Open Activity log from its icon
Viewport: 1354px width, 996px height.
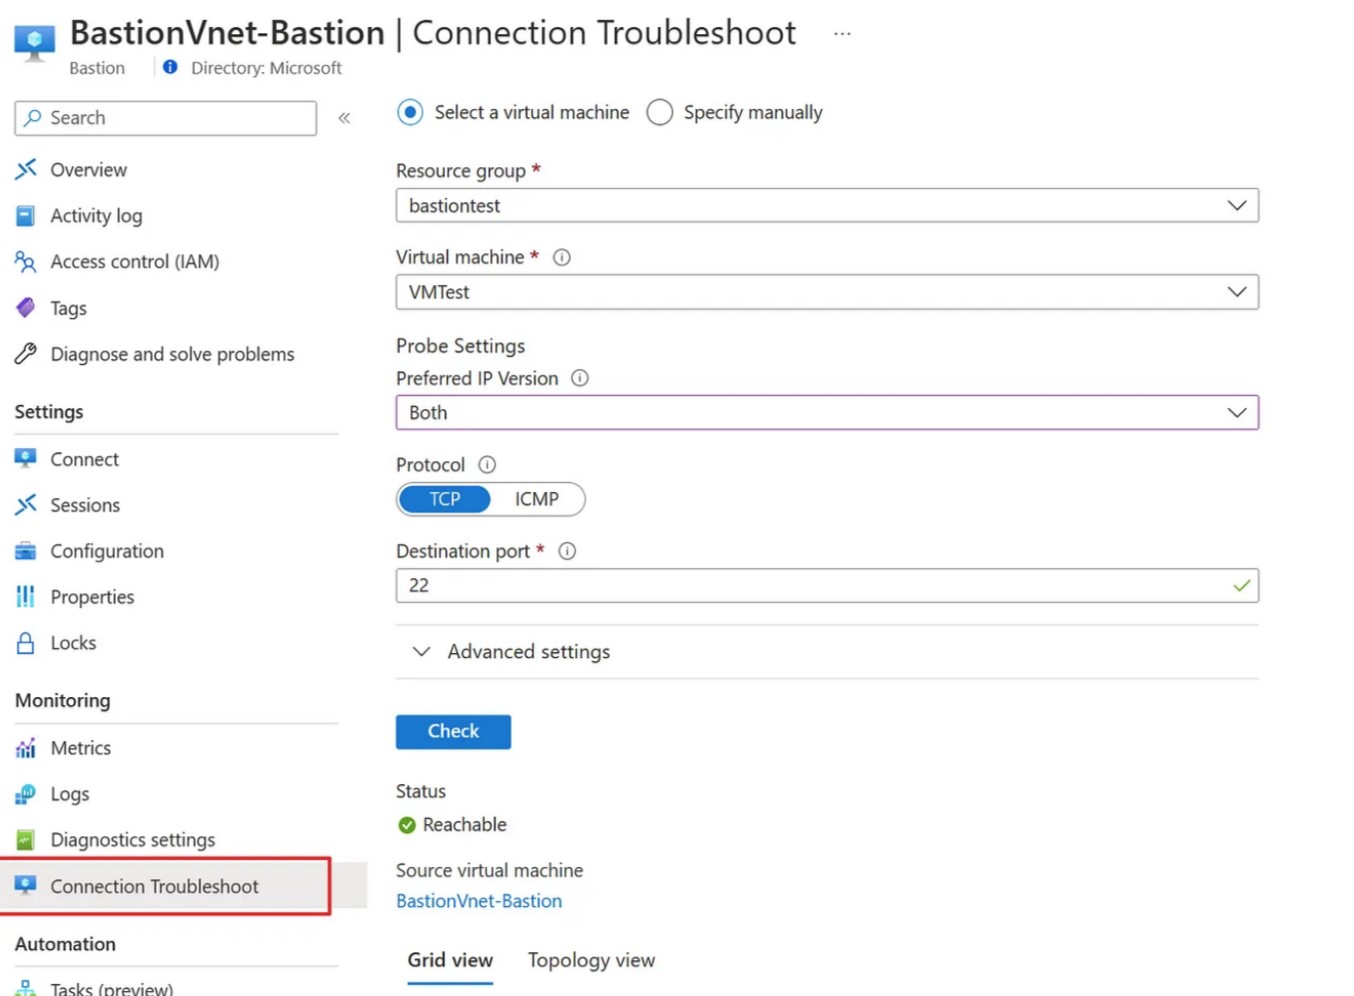click(26, 216)
